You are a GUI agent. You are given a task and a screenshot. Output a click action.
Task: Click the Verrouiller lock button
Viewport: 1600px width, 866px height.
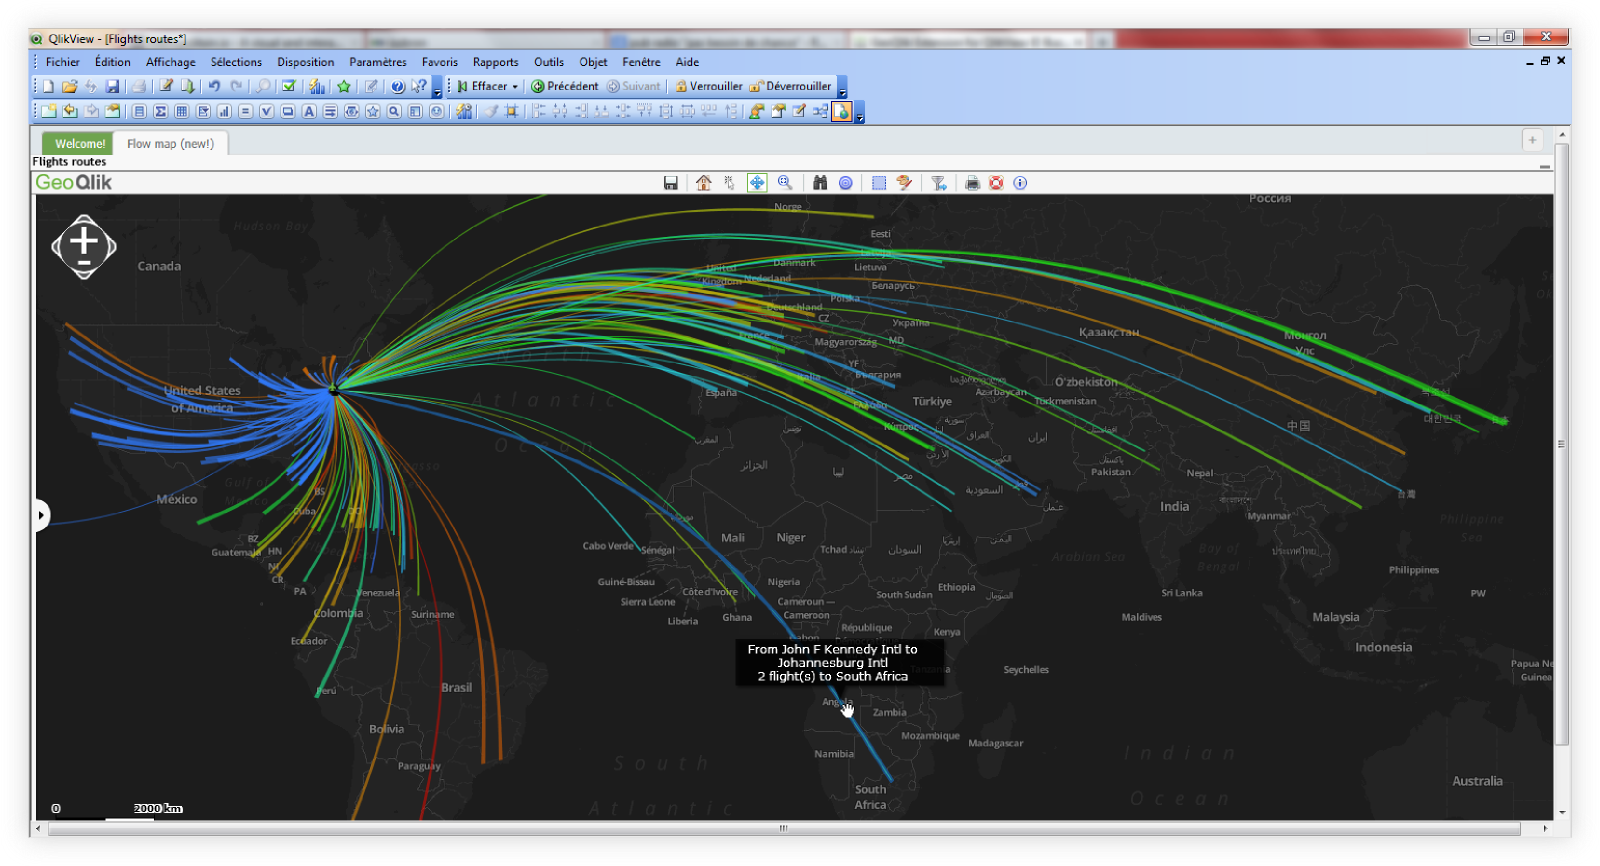click(x=709, y=86)
